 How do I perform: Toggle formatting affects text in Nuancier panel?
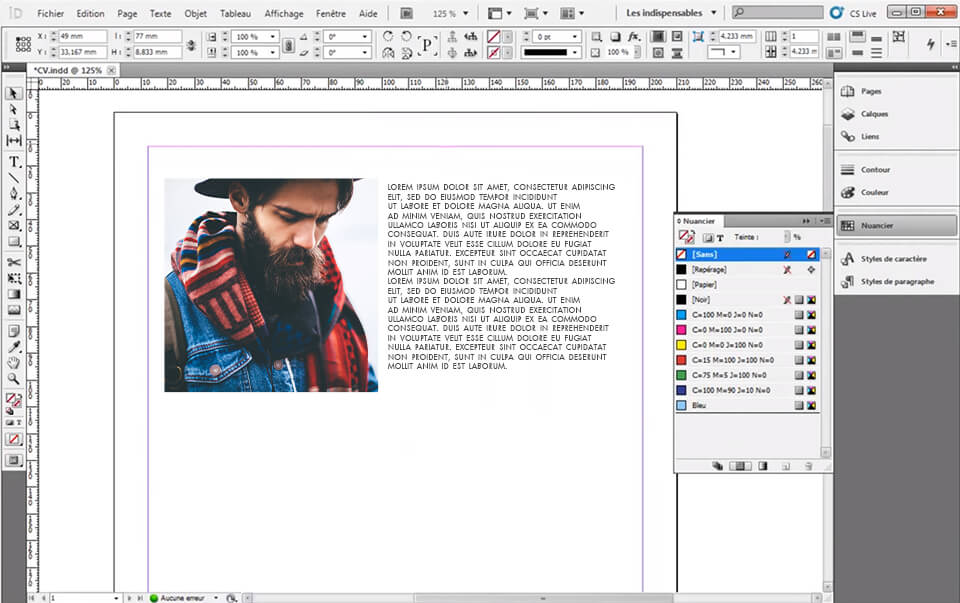point(720,237)
